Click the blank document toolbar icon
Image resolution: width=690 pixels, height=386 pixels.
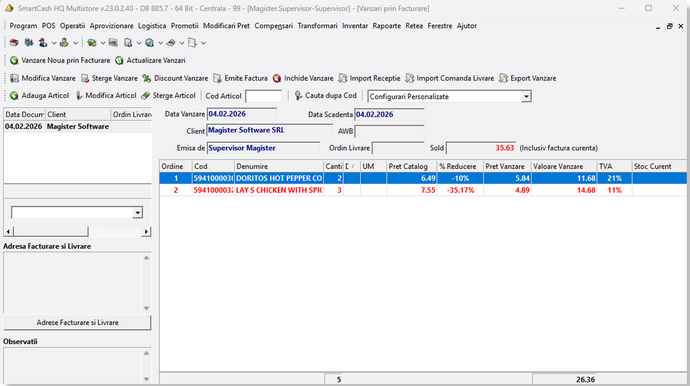pos(192,43)
